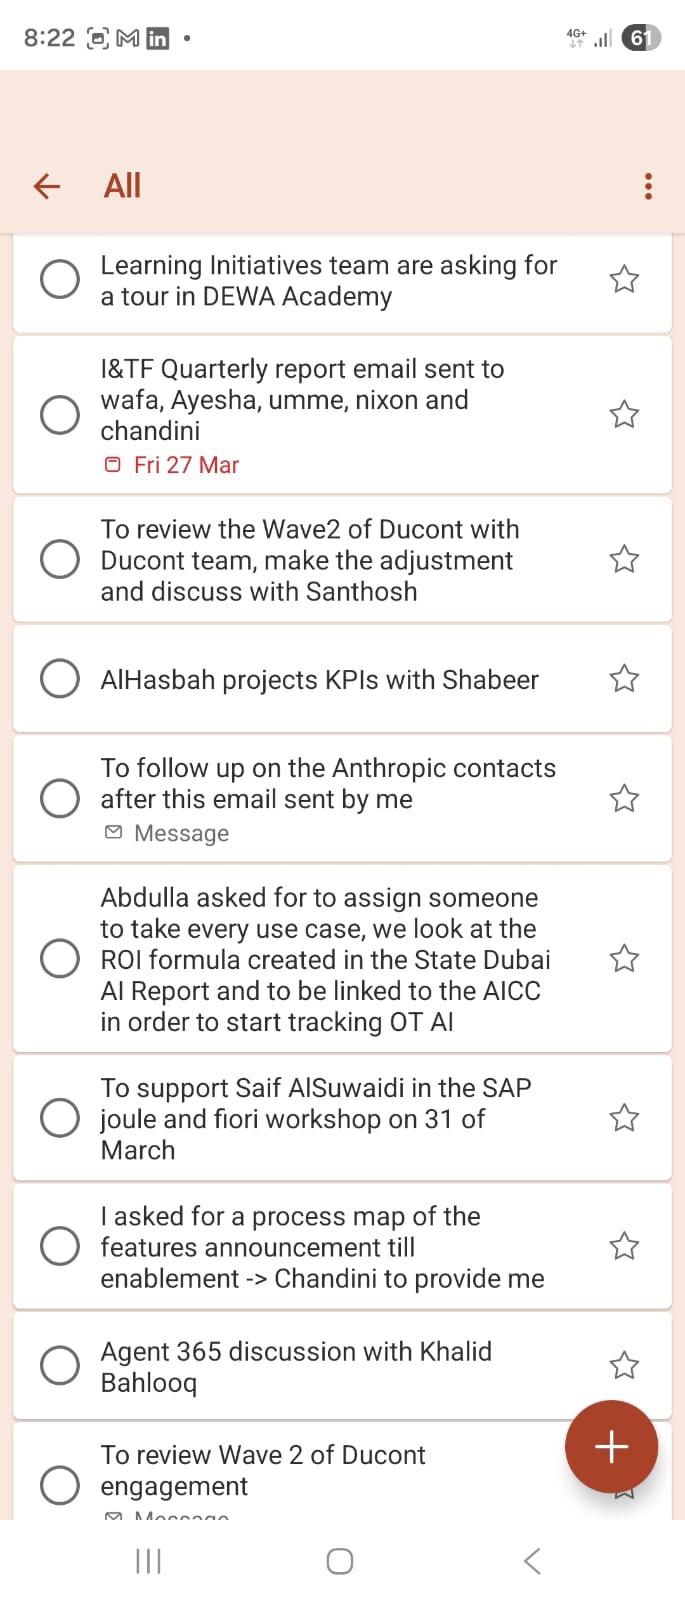Star the Anthropic contacts follow-up task
This screenshot has height=1600, width=685.
pyautogui.click(x=624, y=798)
